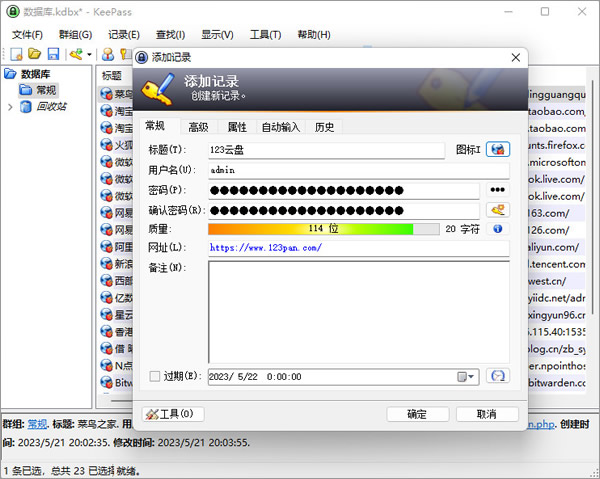Maximize the KeePass main window

click(x=545, y=12)
